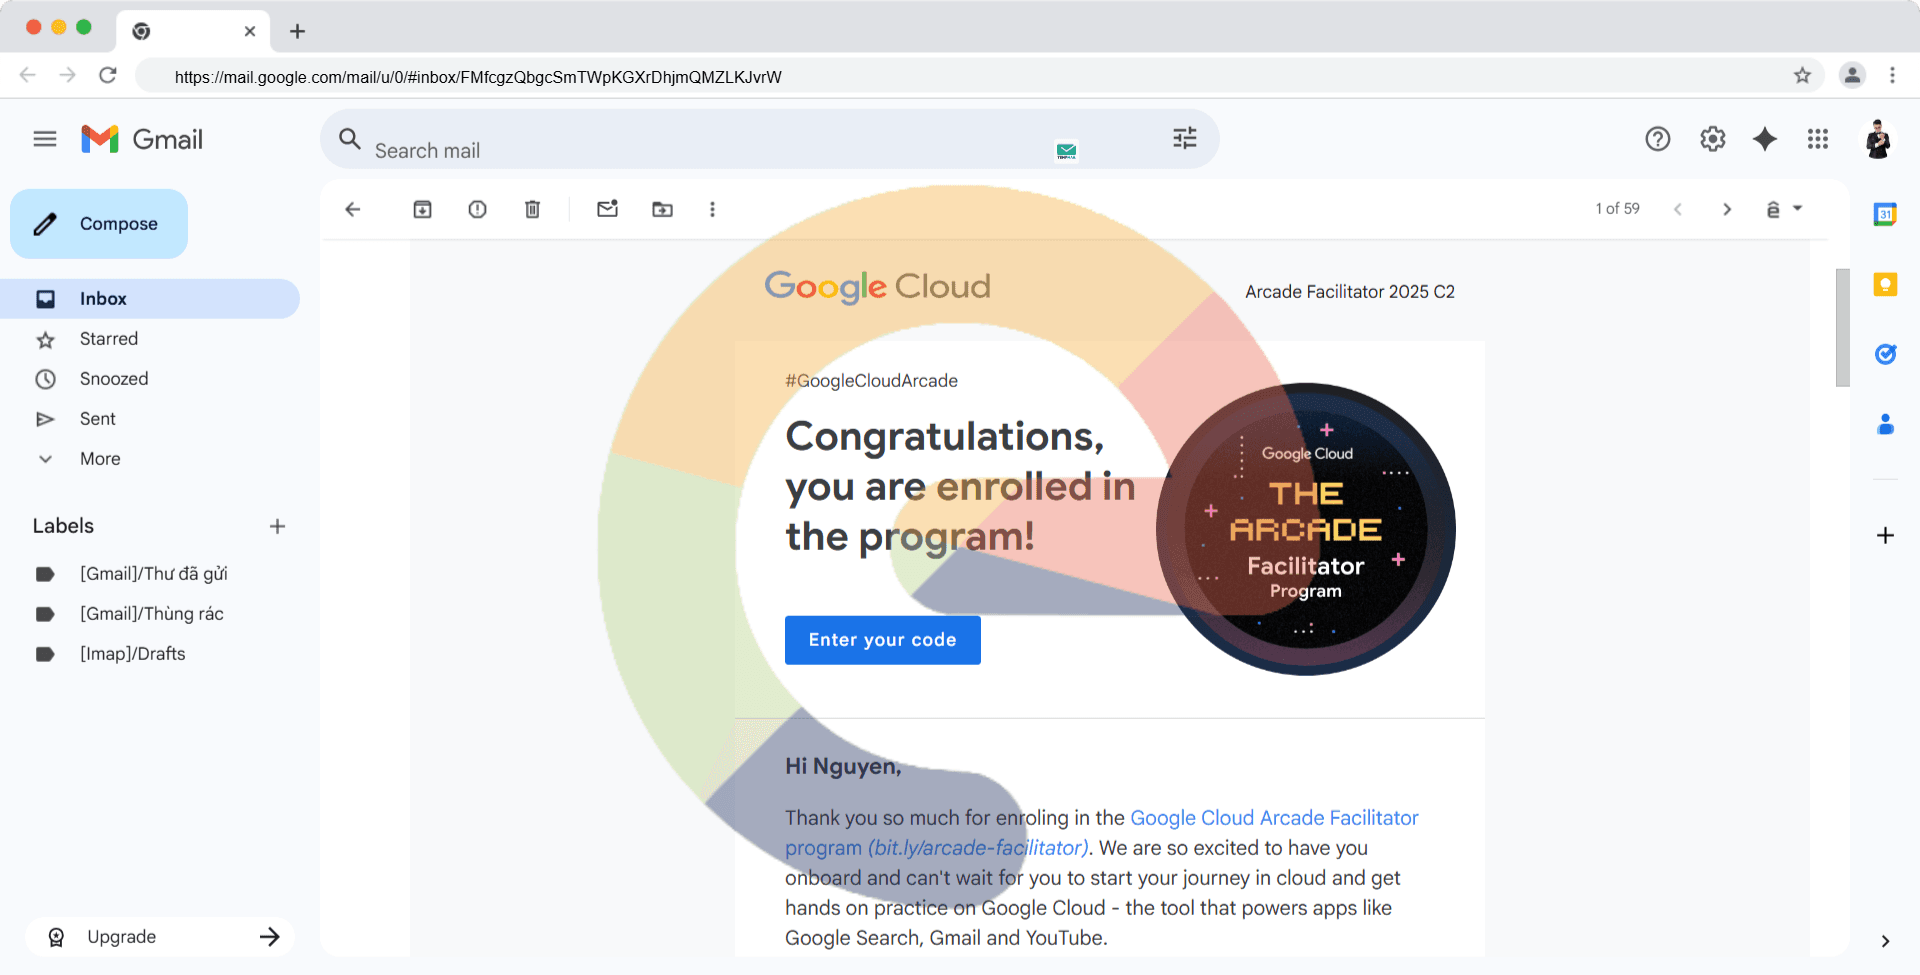The width and height of the screenshot is (1920, 975).
Task: Open Google Keep side panel
Action: [1885, 285]
